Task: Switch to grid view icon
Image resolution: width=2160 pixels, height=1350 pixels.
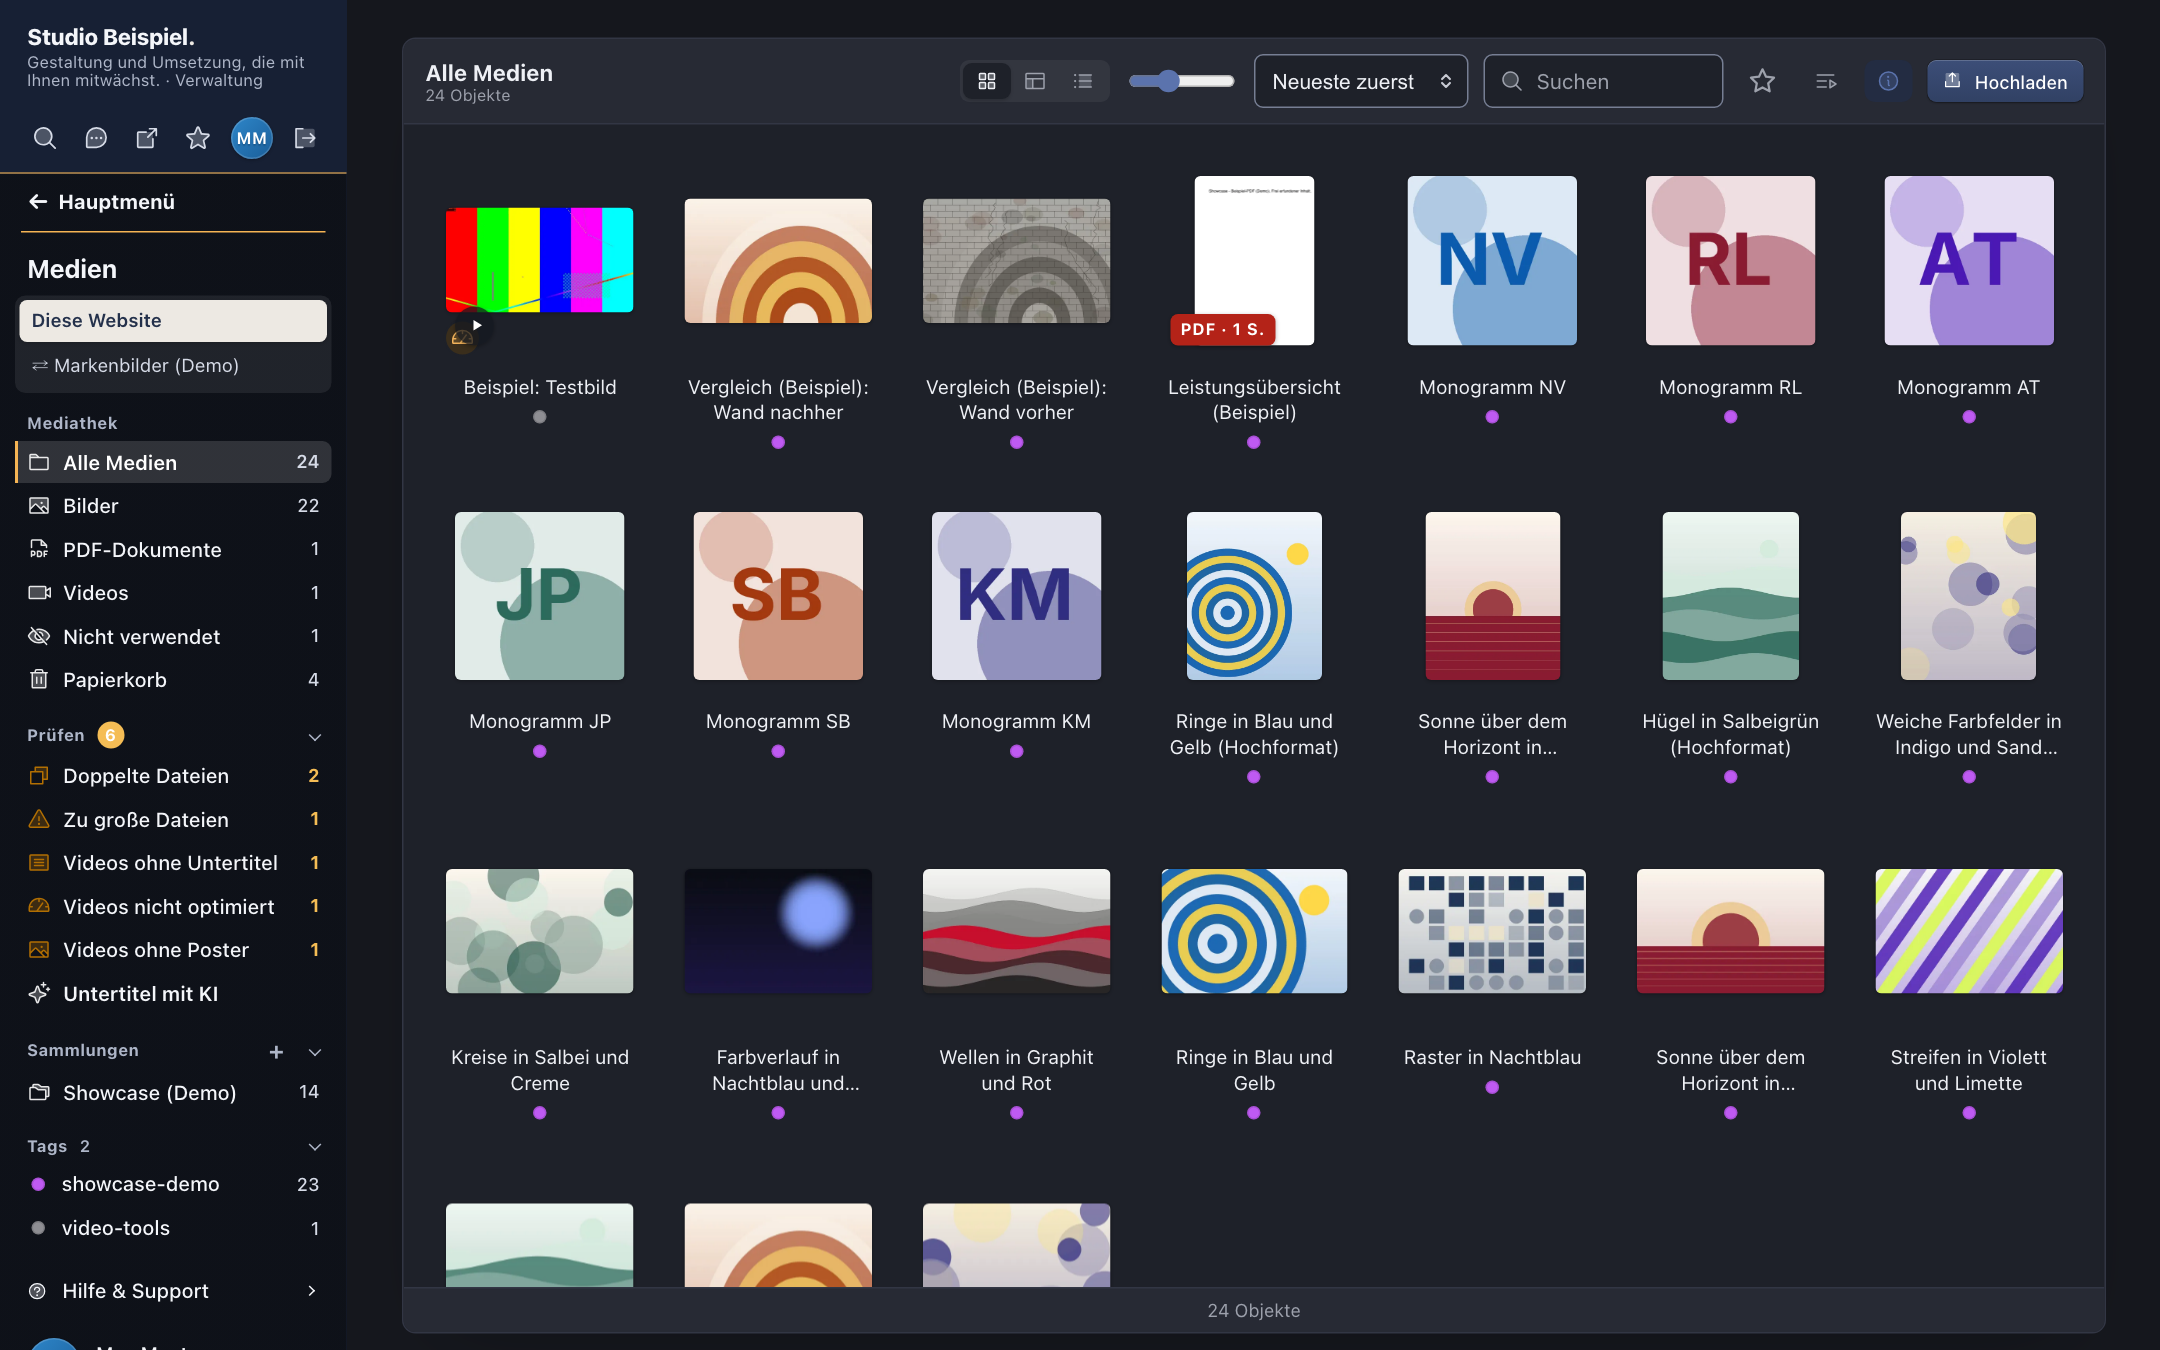Action: pyautogui.click(x=987, y=81)
